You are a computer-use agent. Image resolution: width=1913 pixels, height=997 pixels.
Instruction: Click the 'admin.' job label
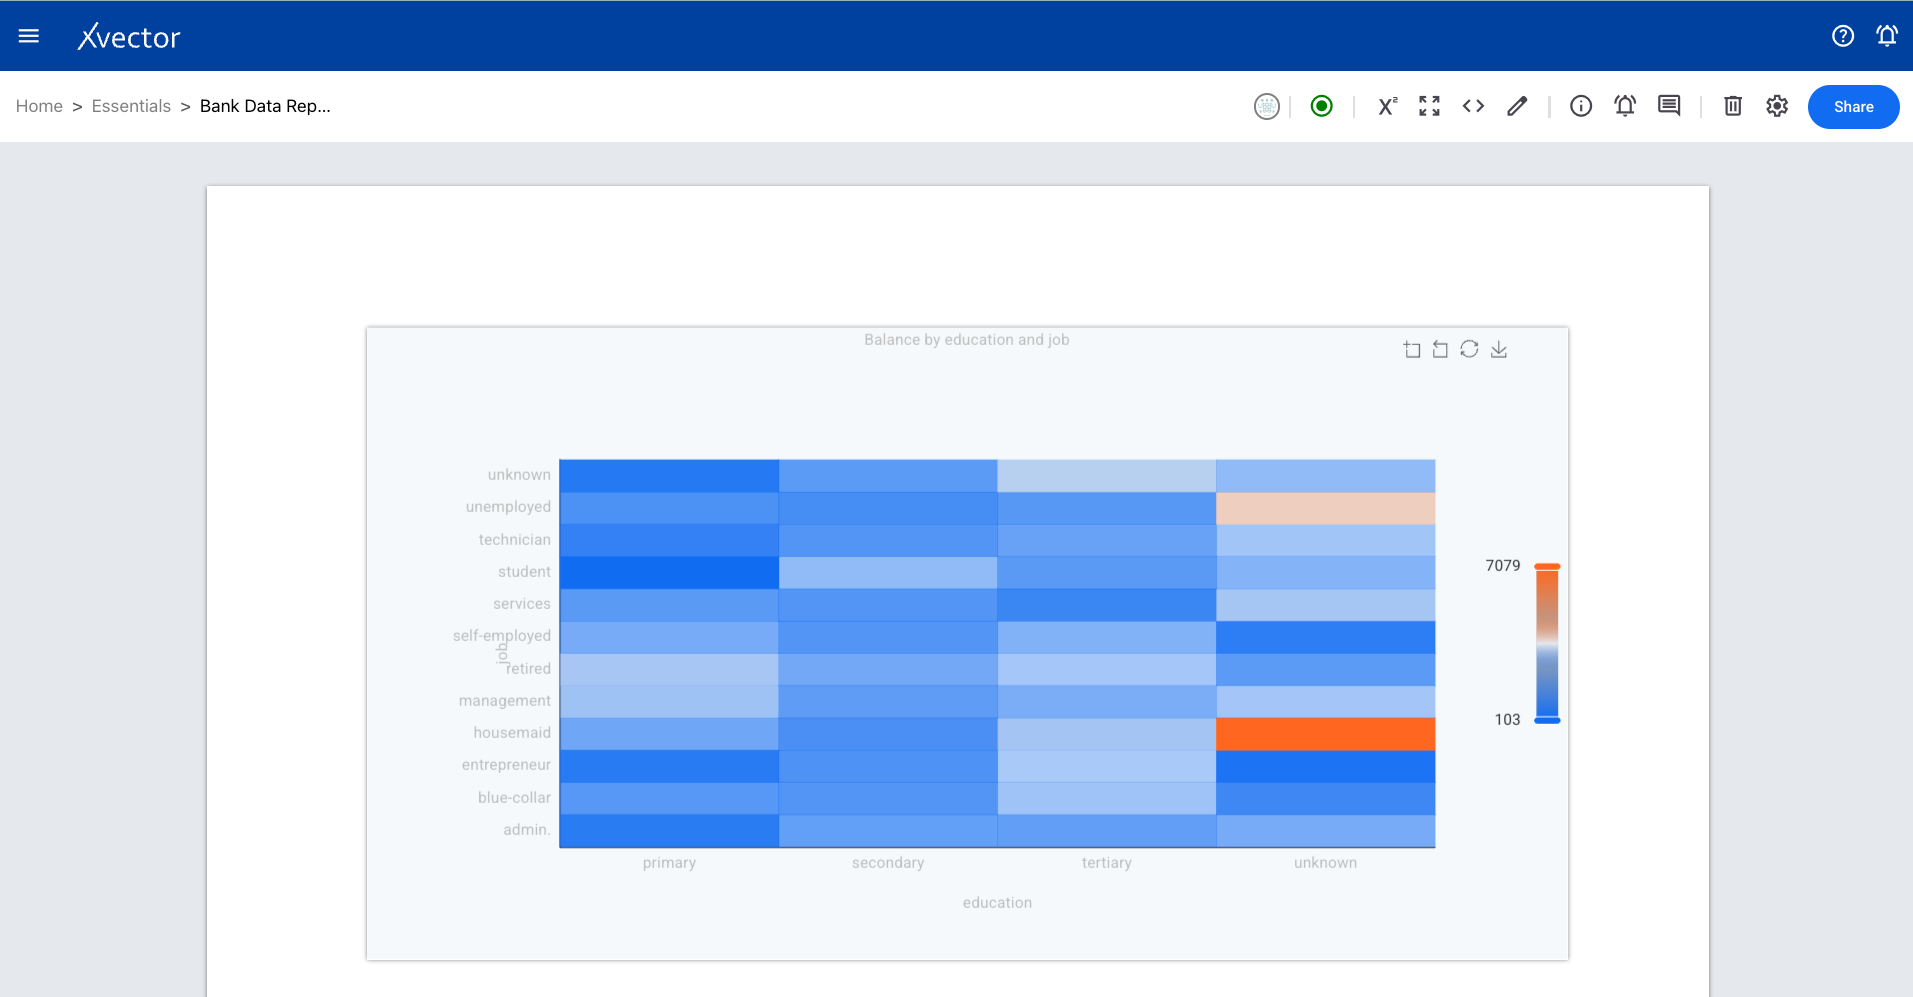(527, 830)
